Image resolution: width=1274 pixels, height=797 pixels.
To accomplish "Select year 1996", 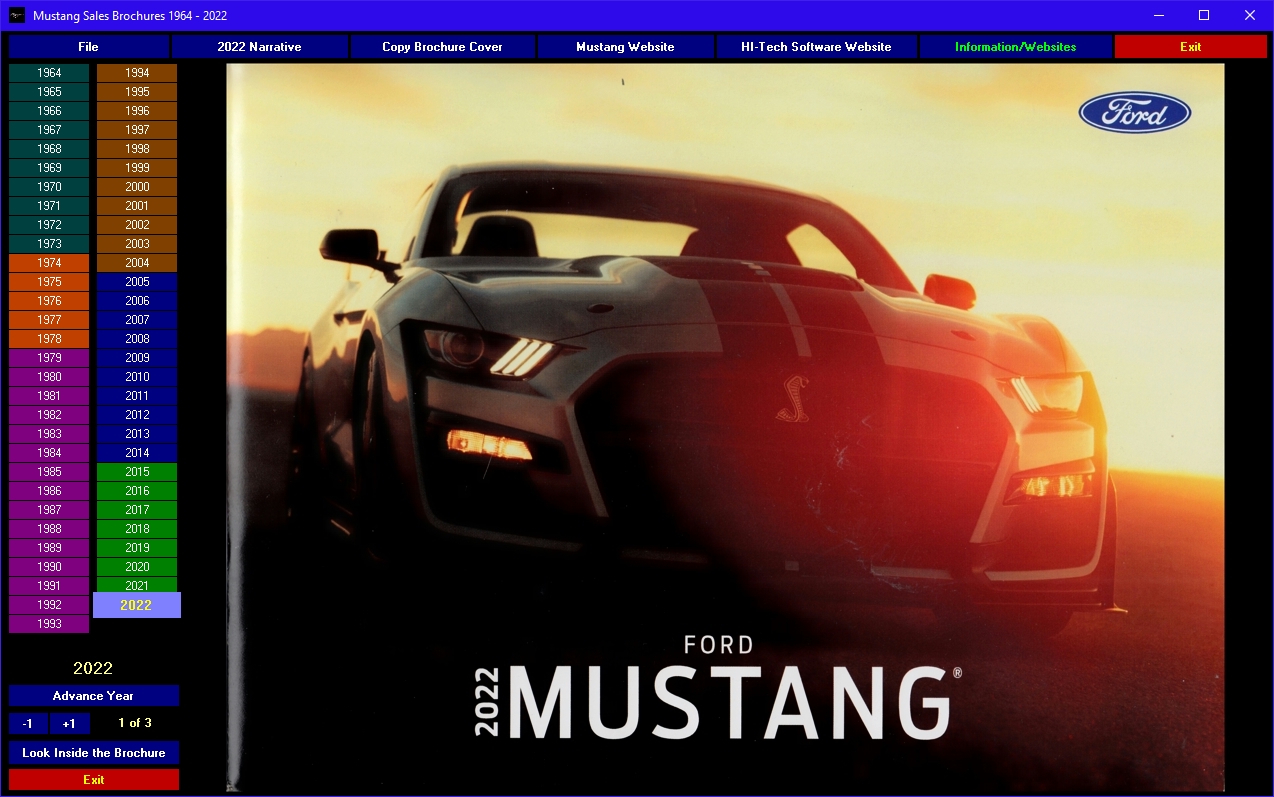I will tap(137, 111).
